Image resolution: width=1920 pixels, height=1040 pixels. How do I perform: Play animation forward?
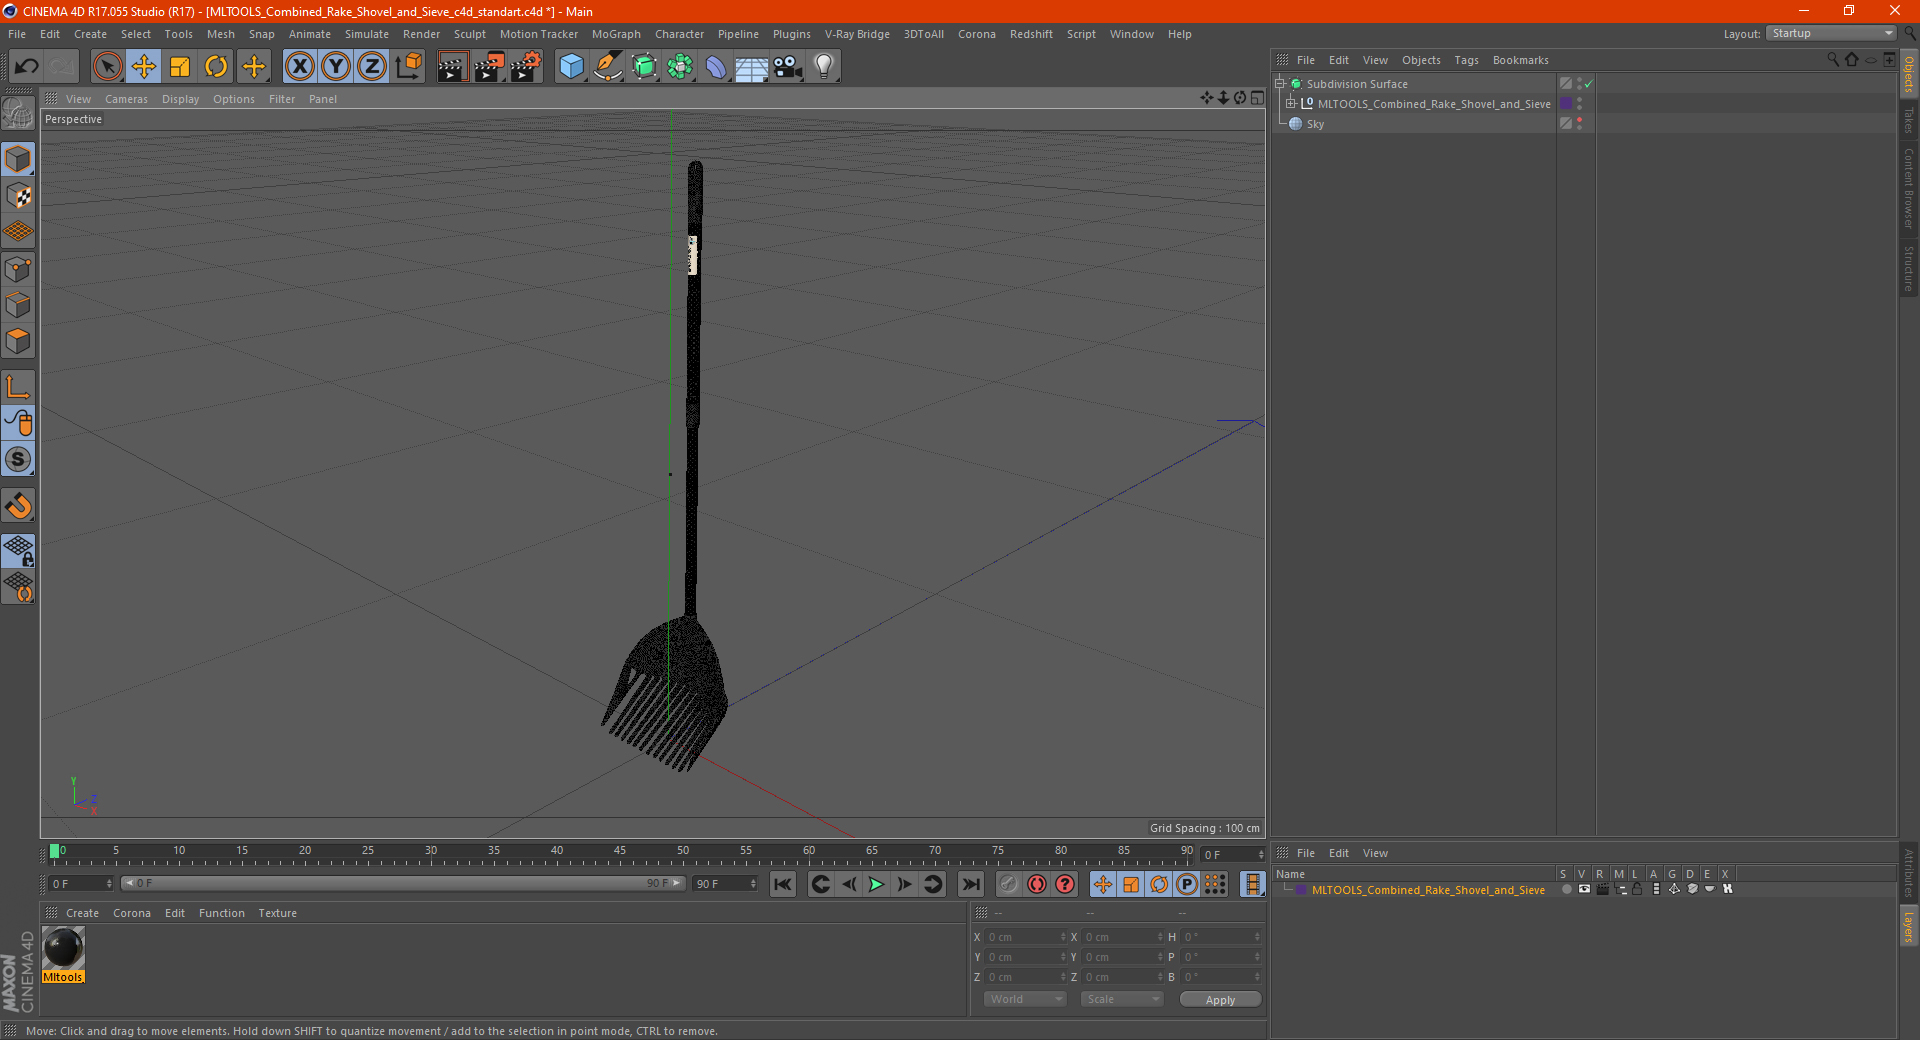coord(876,884)
